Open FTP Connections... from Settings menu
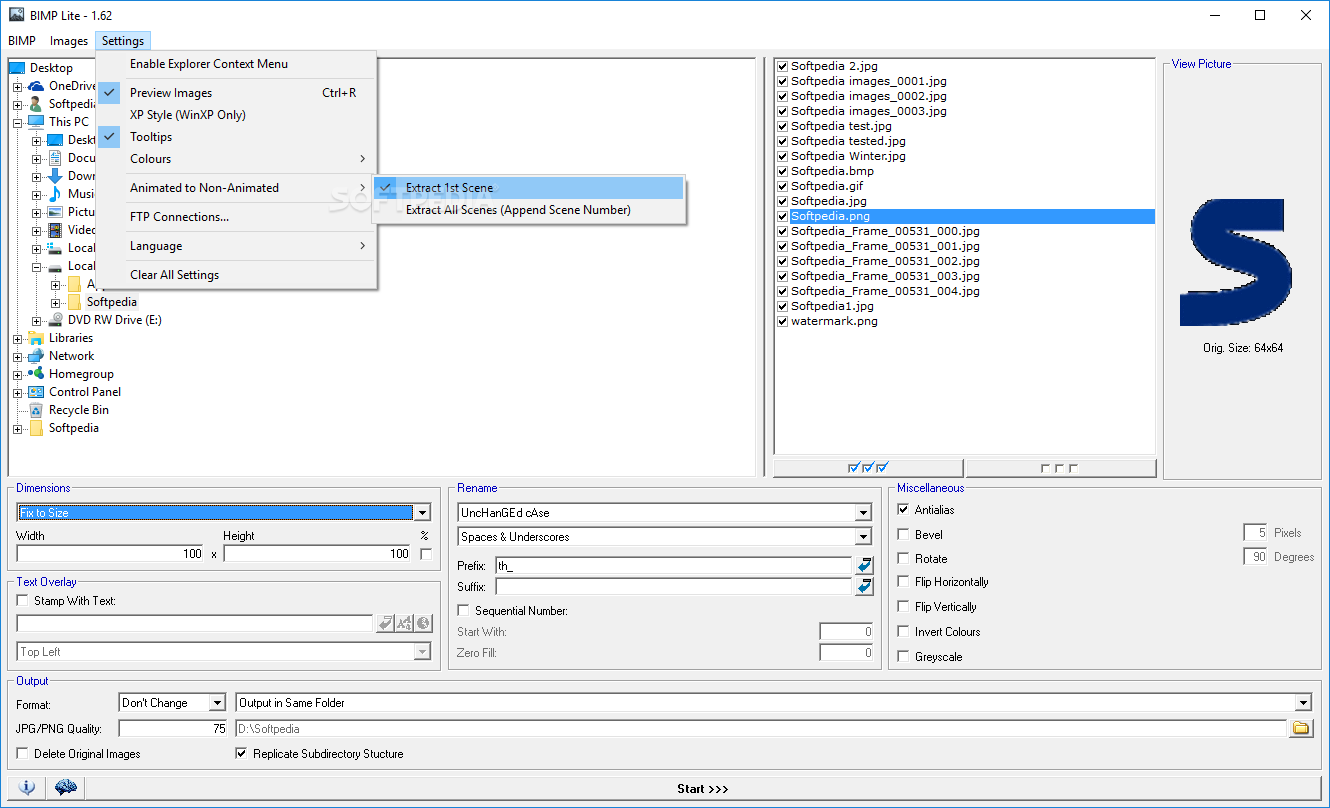 (236, 217)
